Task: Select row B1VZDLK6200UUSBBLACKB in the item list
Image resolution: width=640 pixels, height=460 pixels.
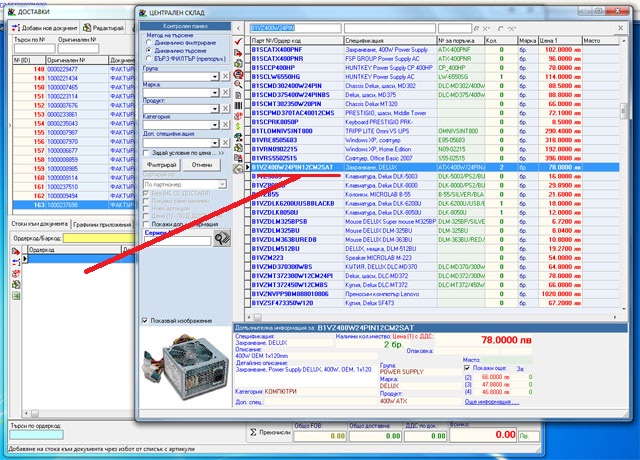Action: pos(434,203)
